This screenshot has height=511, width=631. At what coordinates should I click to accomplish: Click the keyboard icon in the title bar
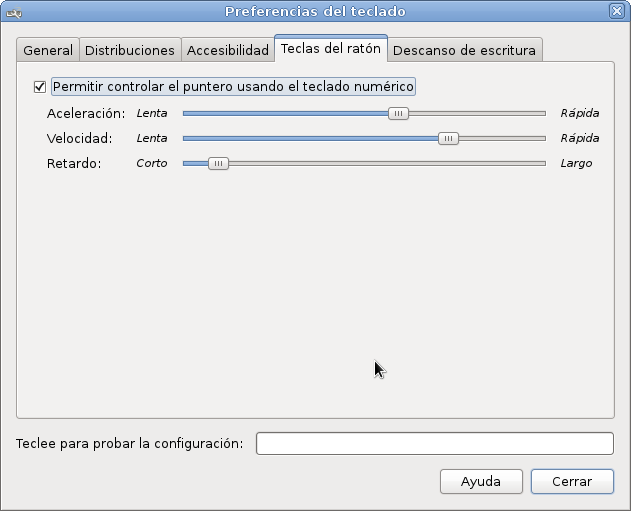pos(14,13)
